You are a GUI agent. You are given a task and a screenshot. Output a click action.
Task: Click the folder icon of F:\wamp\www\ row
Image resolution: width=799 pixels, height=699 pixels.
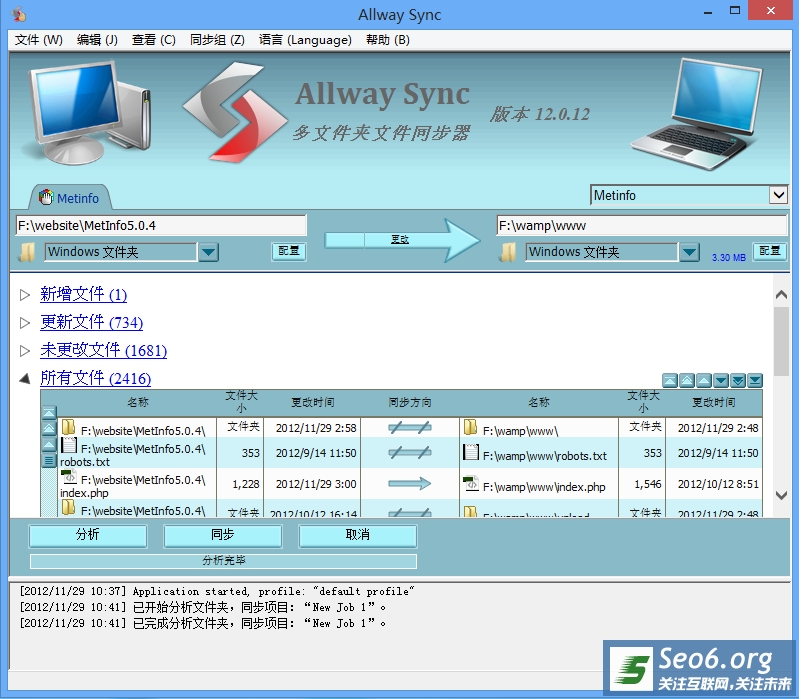click(x=471, y=427)
